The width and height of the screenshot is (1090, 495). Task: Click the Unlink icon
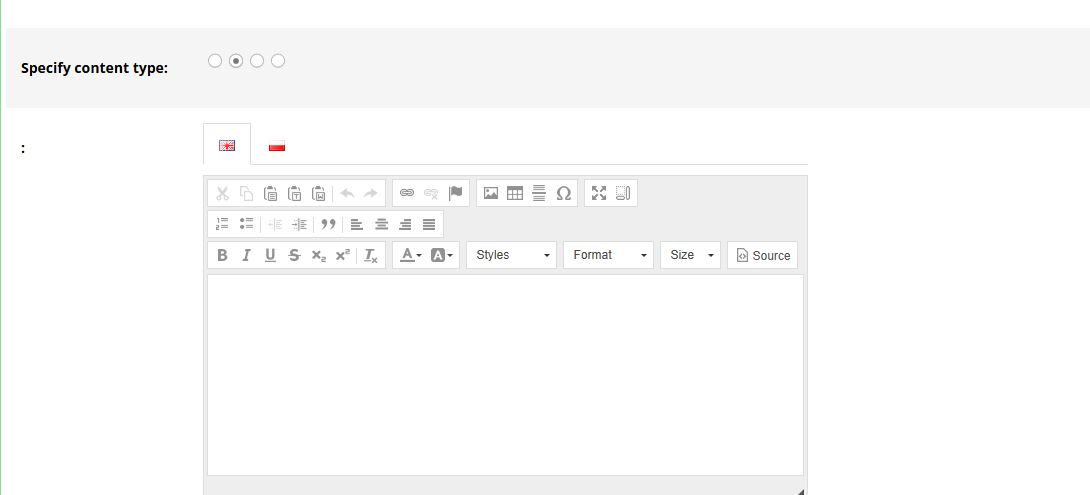[431, 193]
